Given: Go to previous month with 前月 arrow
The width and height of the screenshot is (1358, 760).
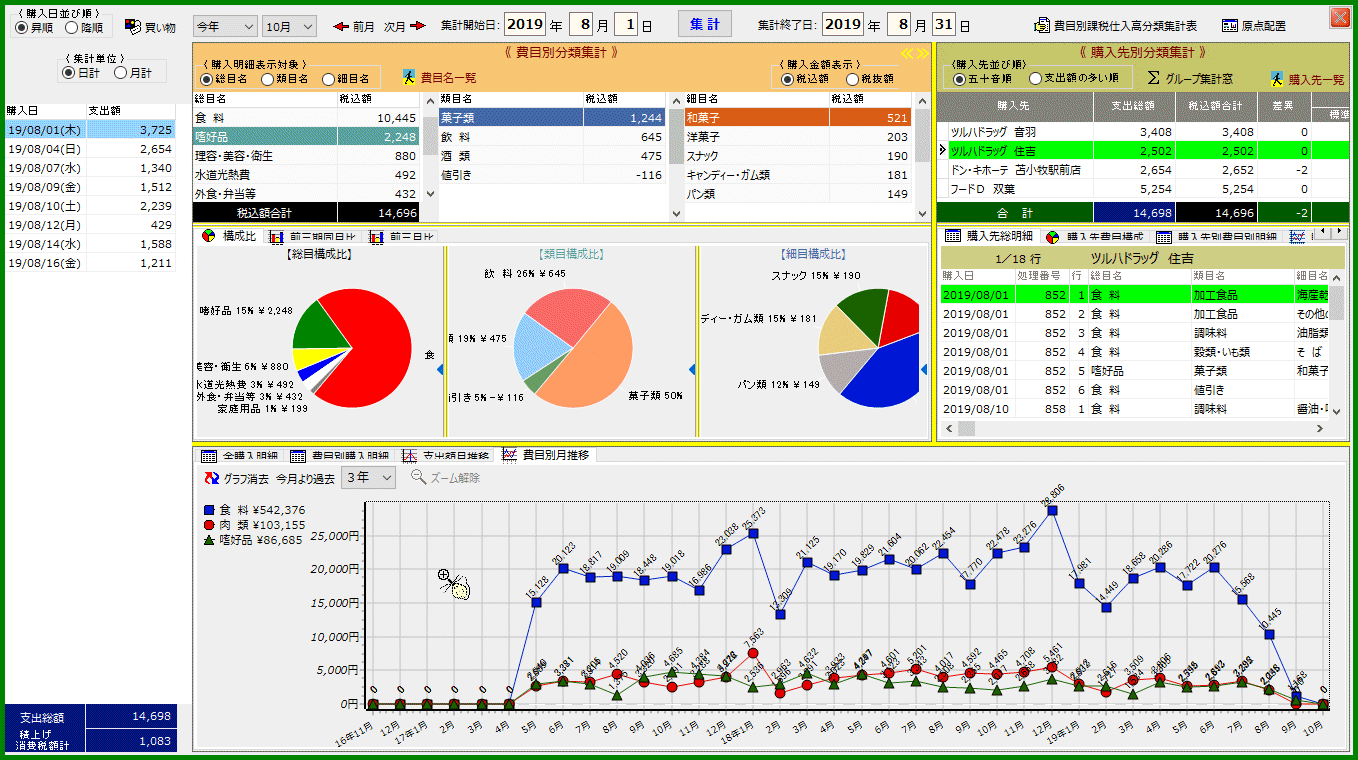Looking at the screenshot, I should pos(342,26).
